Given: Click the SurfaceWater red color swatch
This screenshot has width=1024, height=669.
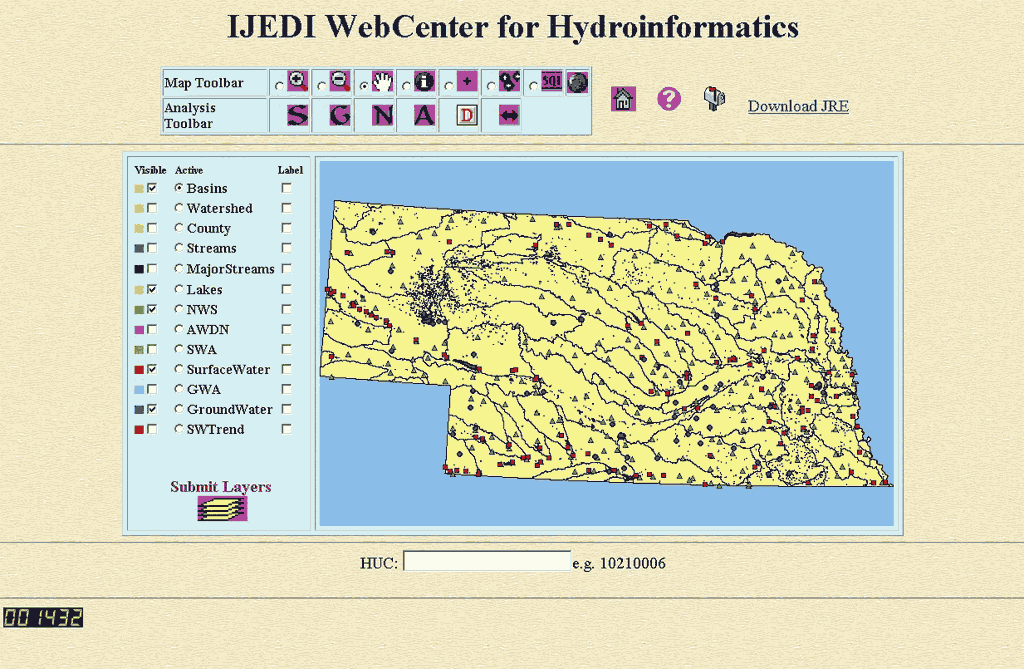Looking at the screenshot, I should 139,370.
